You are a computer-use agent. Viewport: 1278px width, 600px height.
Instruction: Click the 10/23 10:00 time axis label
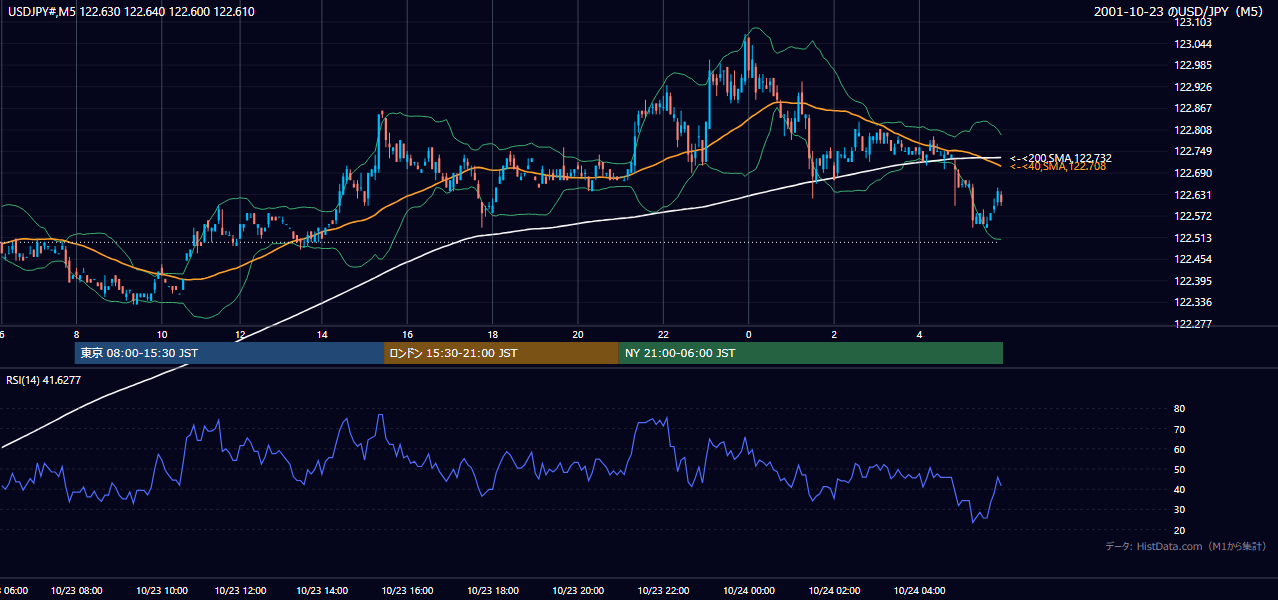click(x=161, y=590)
